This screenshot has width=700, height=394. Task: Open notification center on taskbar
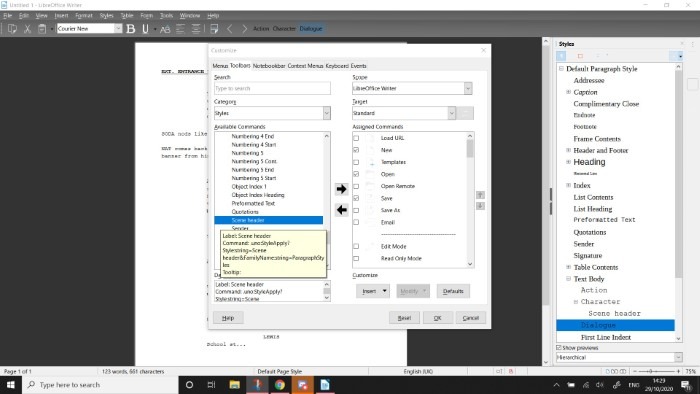pos(685,385)
